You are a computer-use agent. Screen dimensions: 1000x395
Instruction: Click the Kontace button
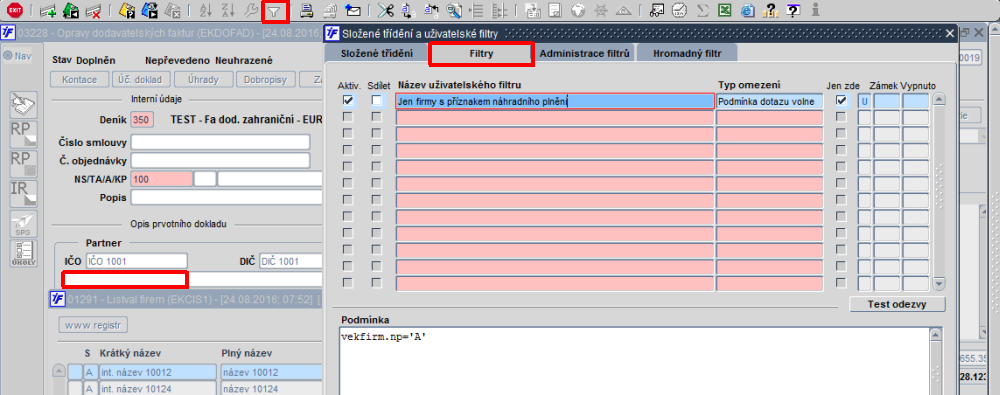coord(80,80)
